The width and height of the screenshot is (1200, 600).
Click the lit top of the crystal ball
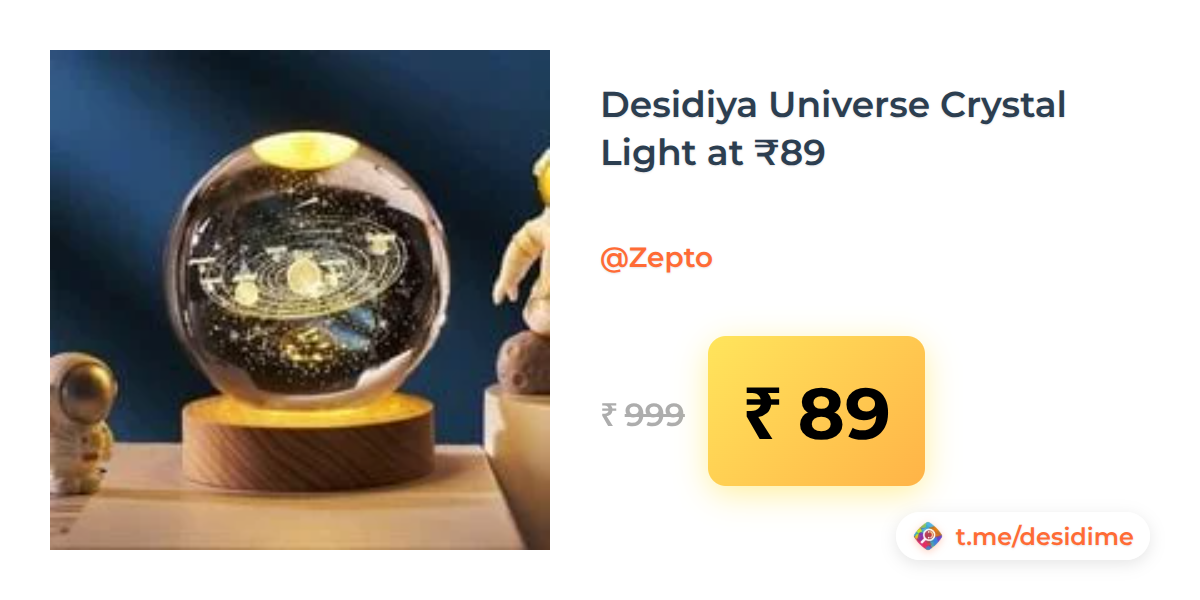pos(305,149)
